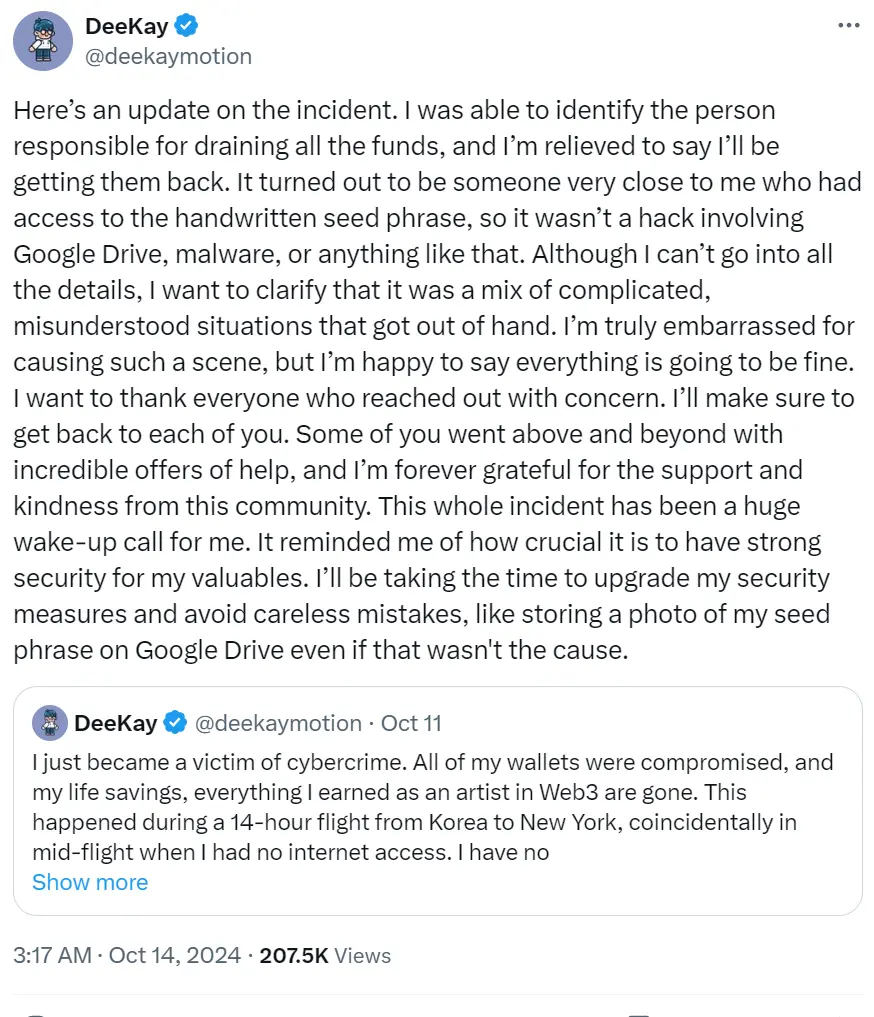Screen dimensions: 874x1017
Task: Click the cut-off reply icon at bottom left
Action: click(x=35, y=1013)
